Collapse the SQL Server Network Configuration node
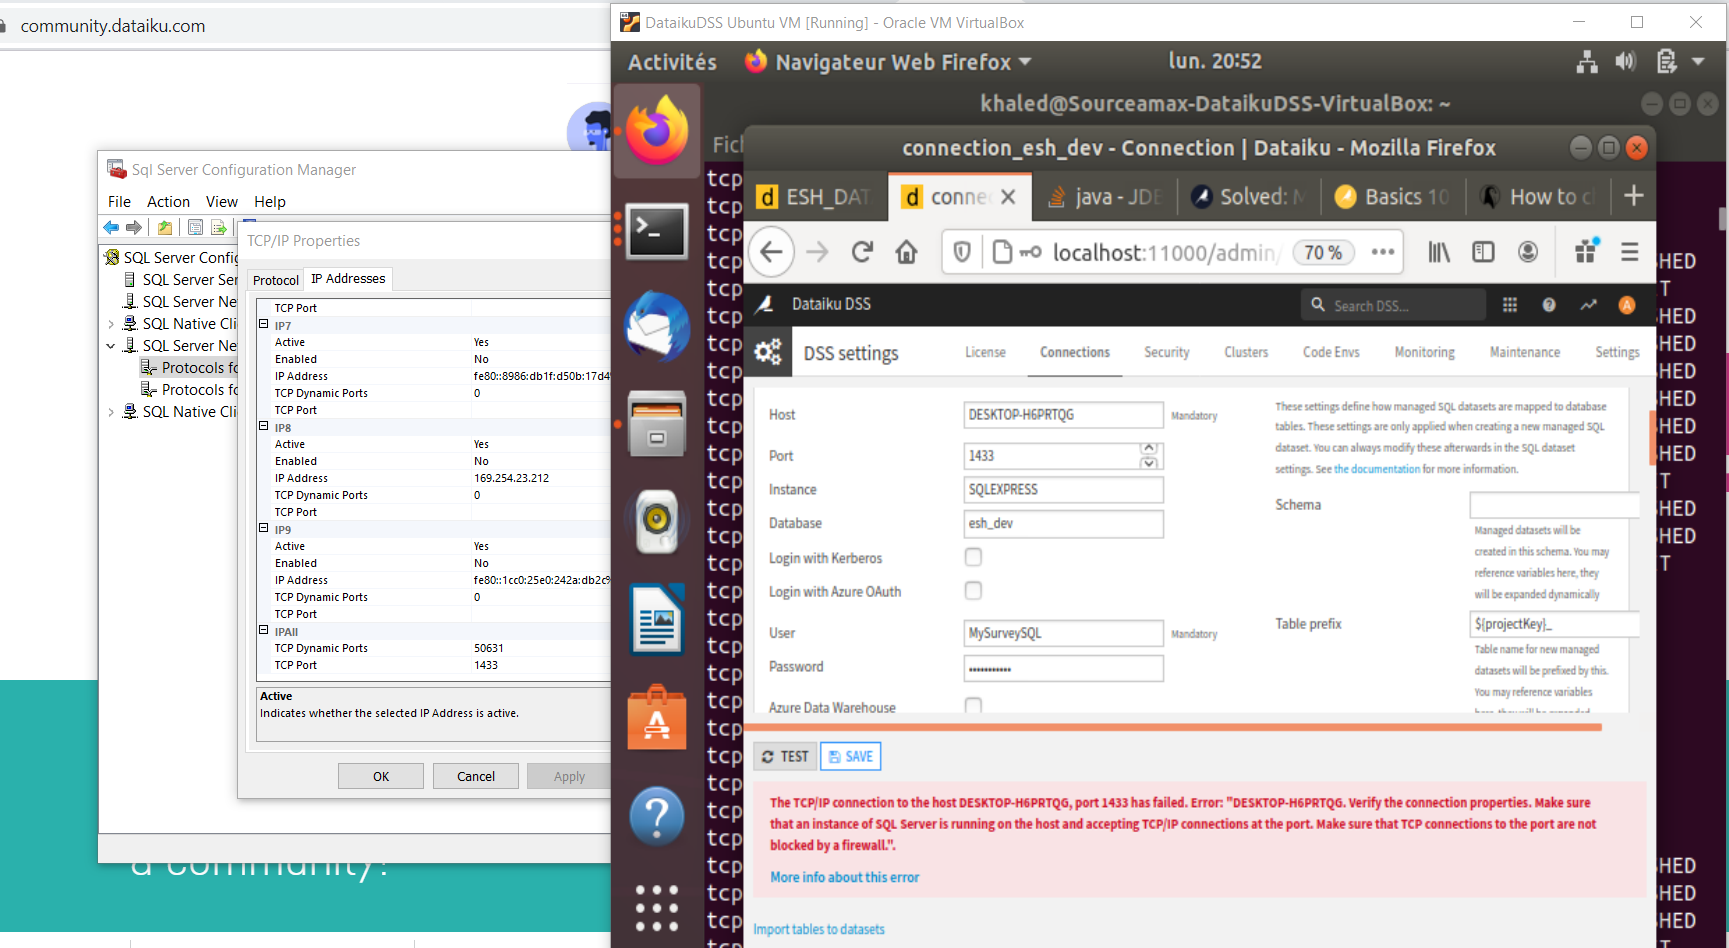 (111, 345)
